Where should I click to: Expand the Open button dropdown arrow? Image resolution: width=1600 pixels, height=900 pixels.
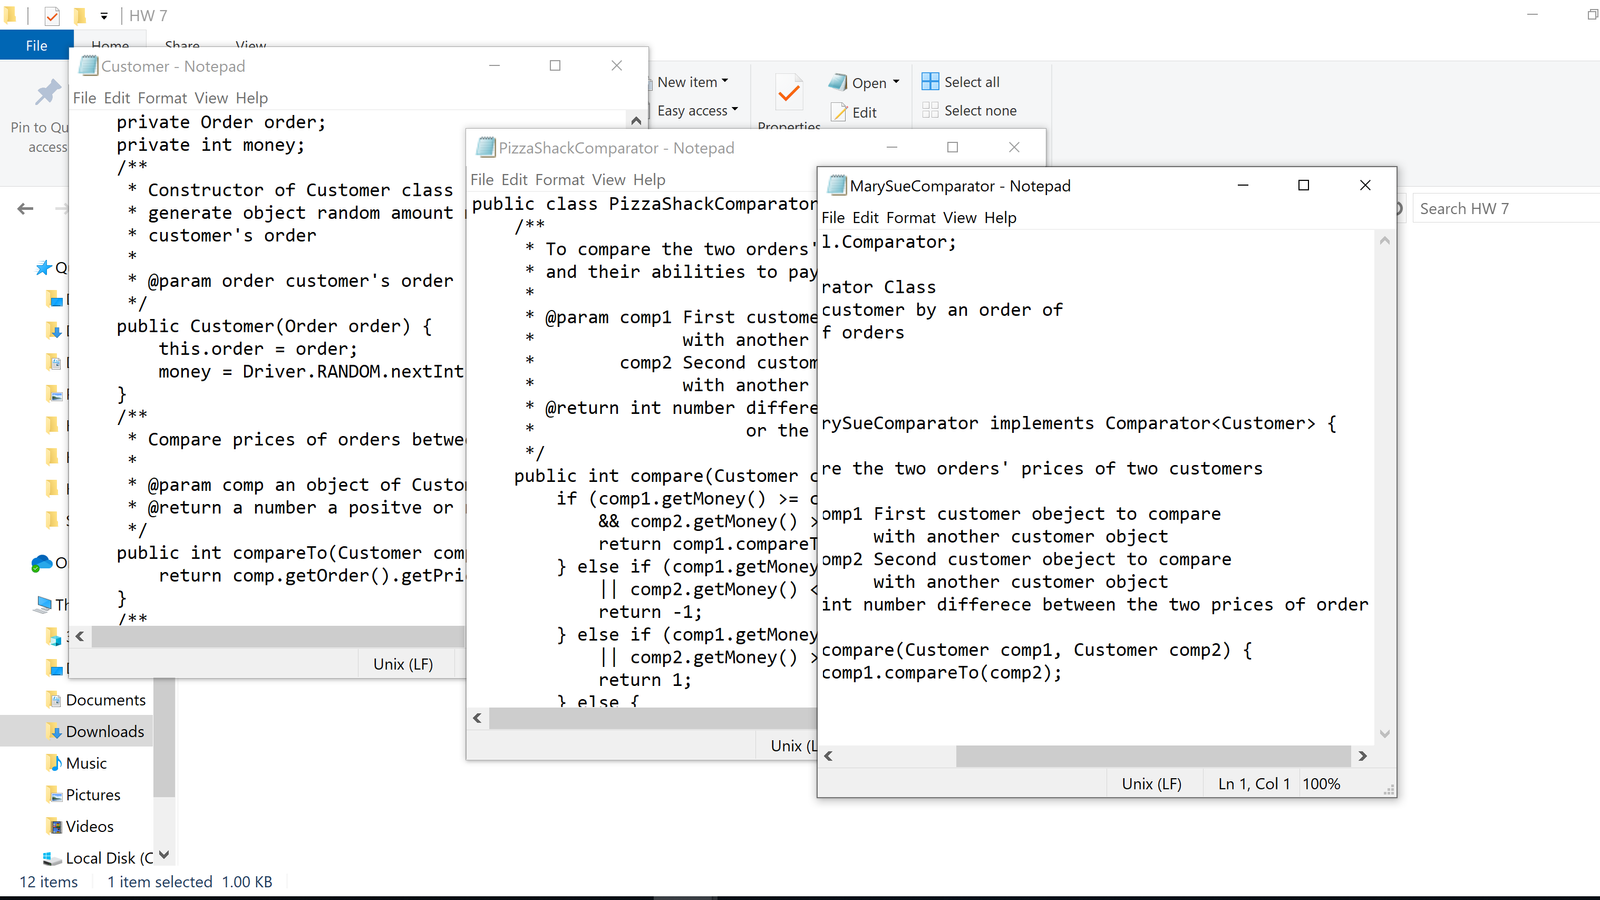tap(896, 83)
